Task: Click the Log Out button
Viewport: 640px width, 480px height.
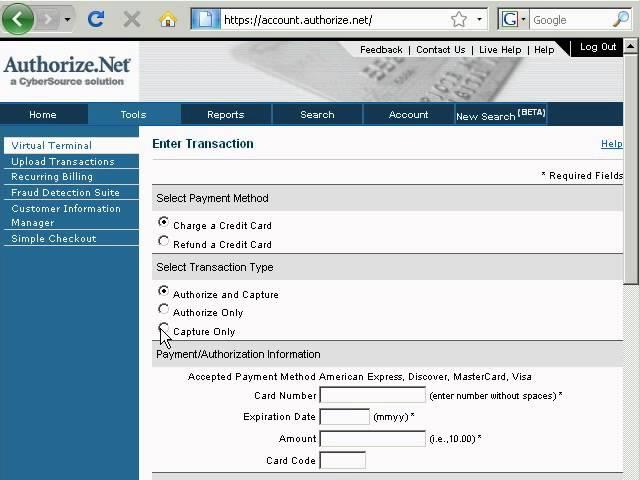Action: (x=598, y=47)
